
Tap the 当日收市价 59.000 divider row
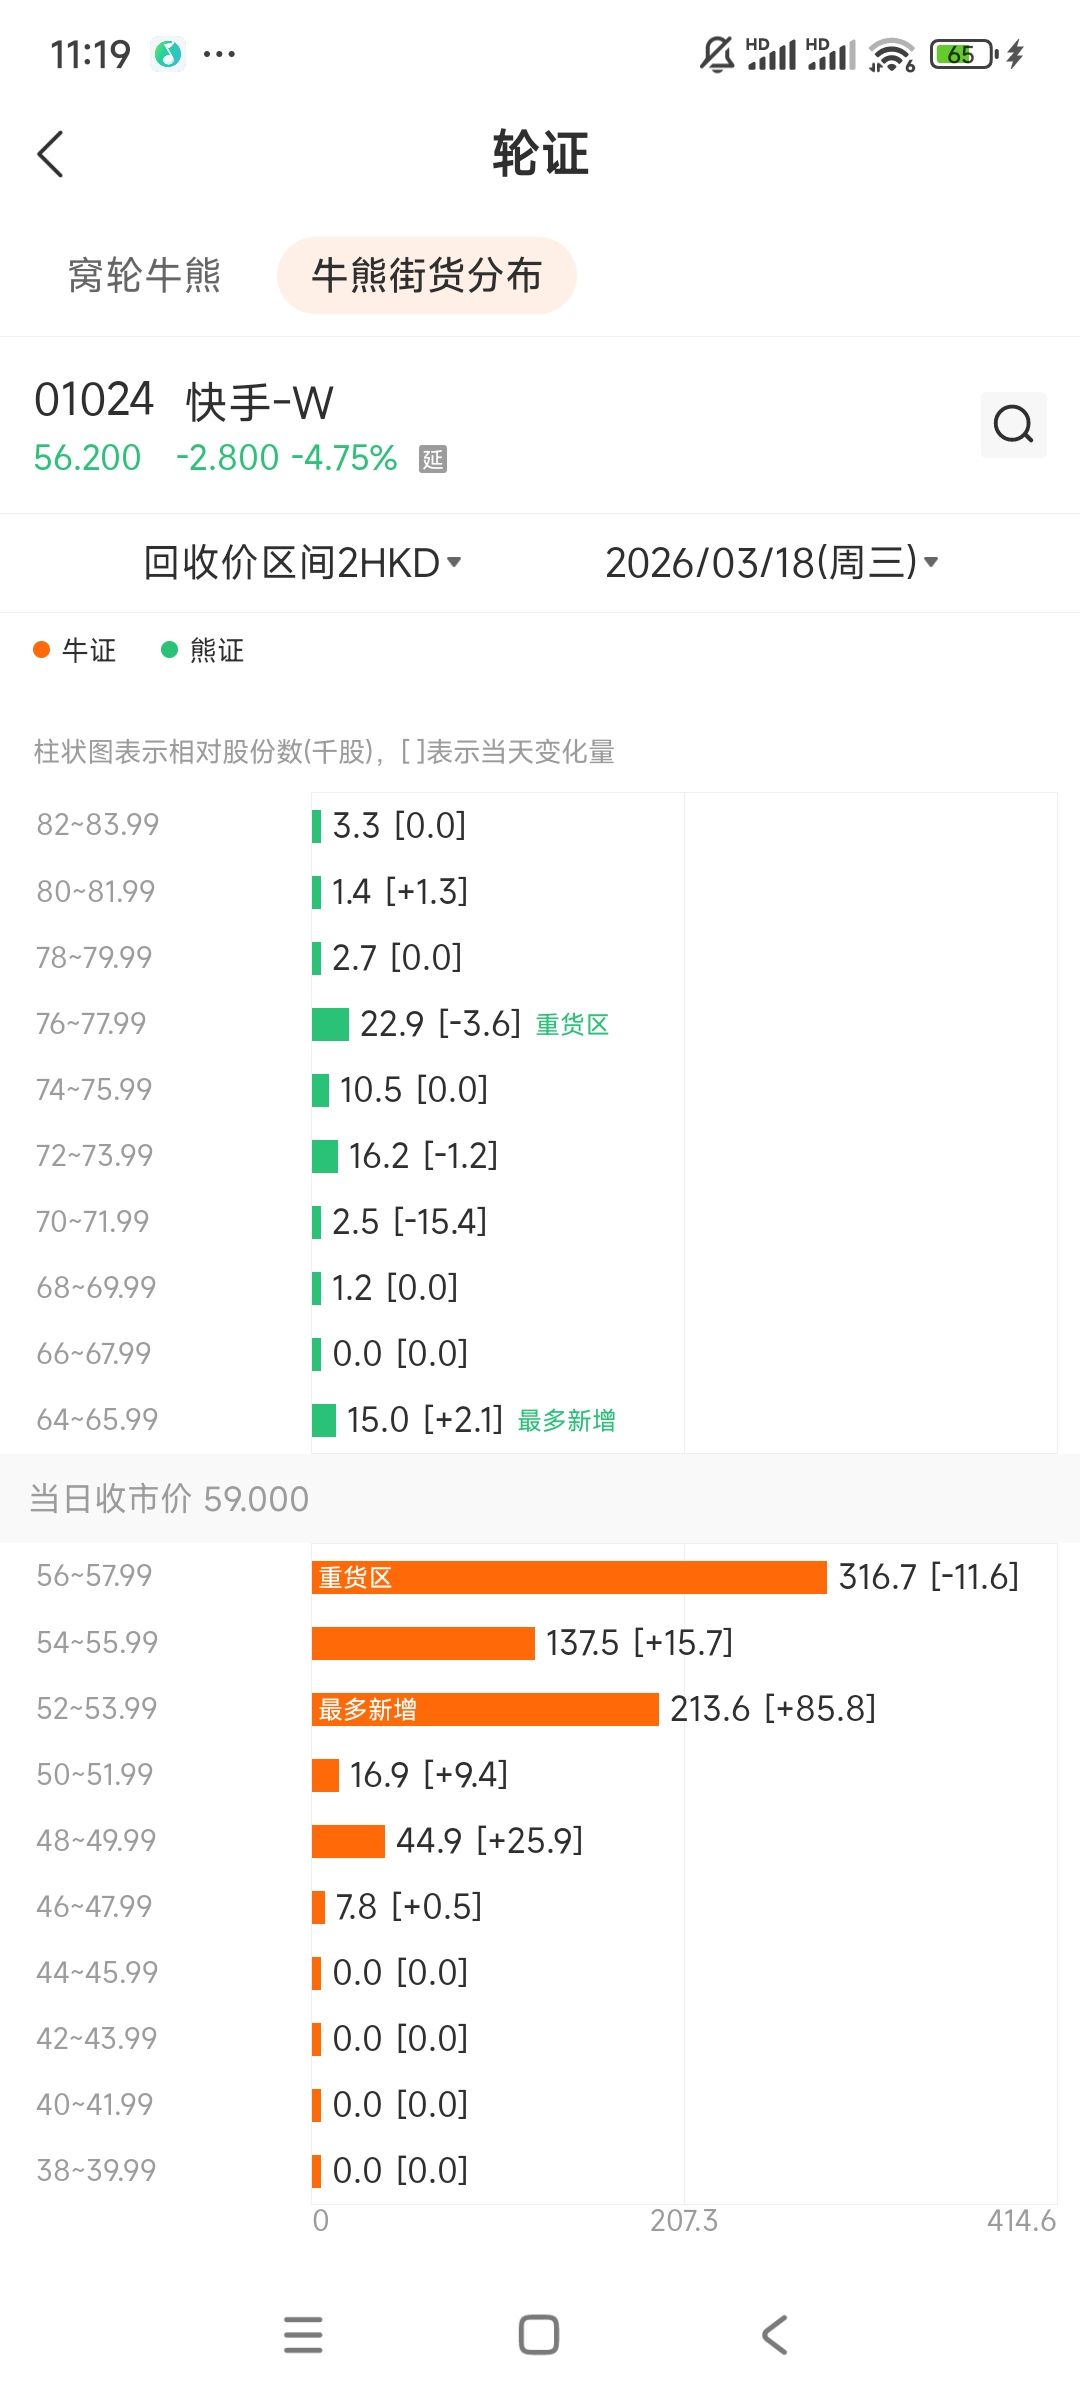540,1498
